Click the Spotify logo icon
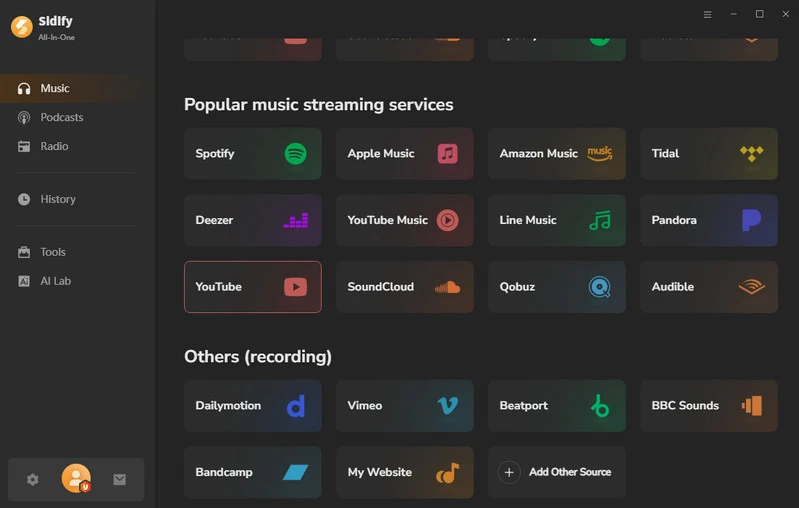This screenshot has width=799, height=508. click(x=296, y=153)
